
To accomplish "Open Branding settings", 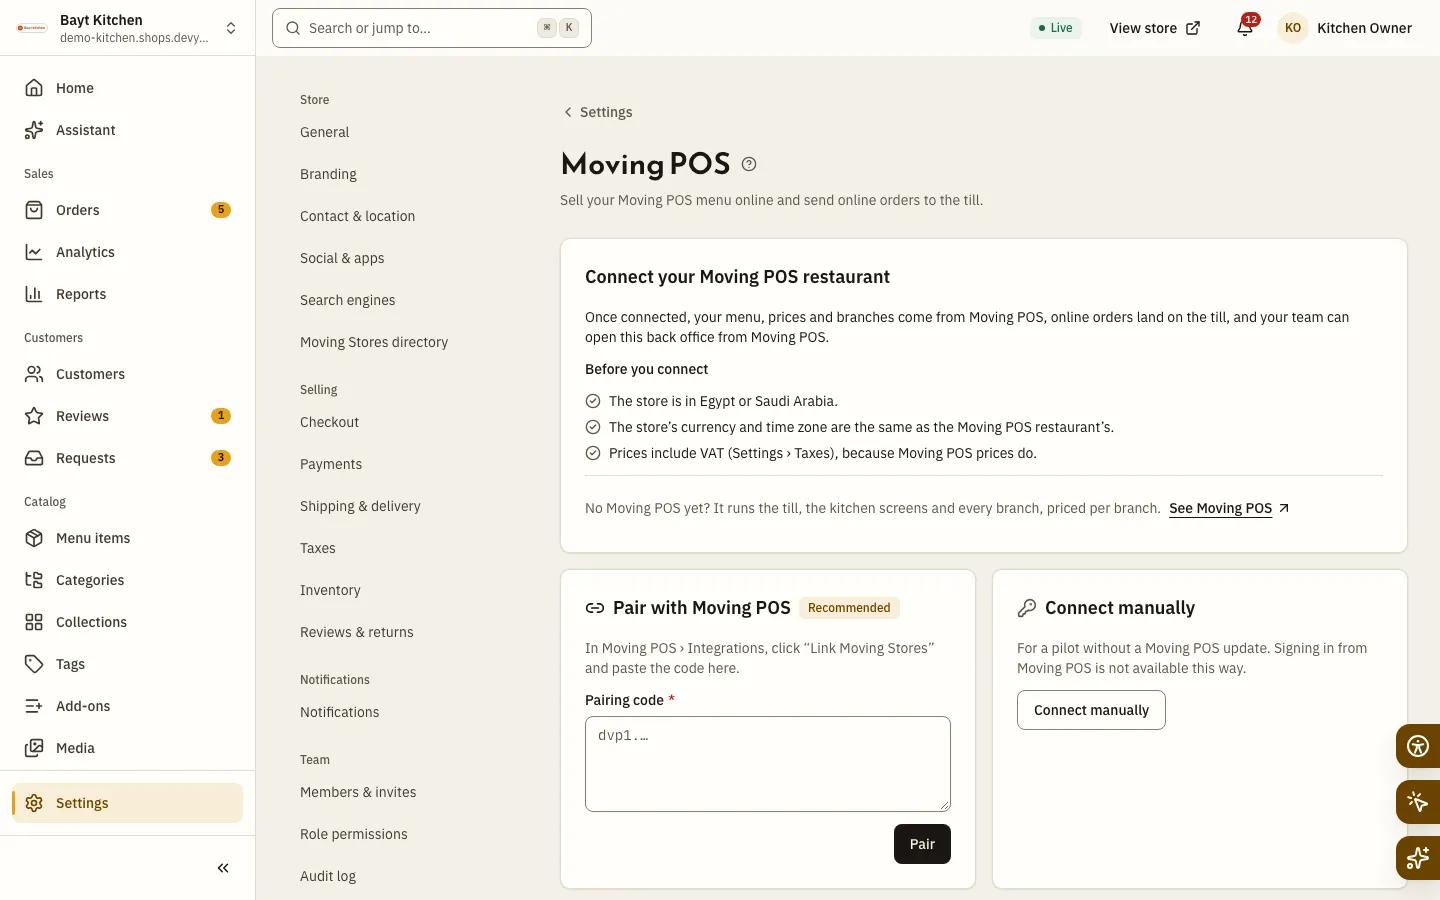I will click(328, 174).
